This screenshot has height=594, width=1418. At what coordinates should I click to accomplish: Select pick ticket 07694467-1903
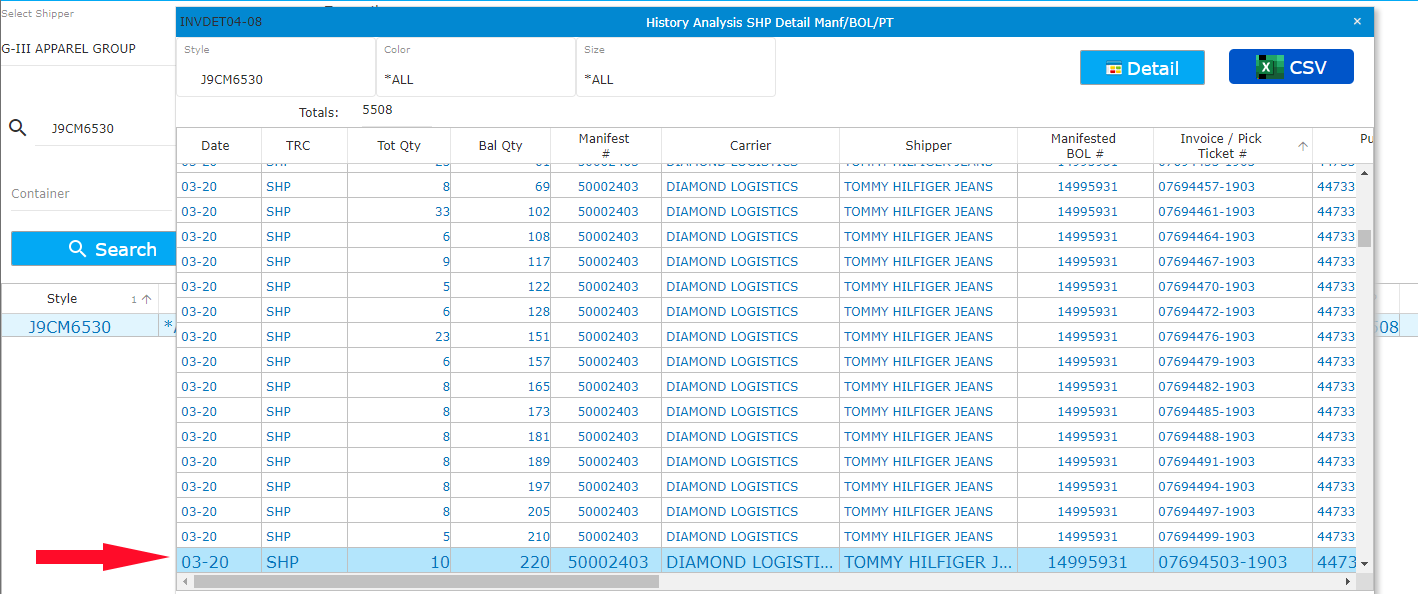(1206, 261)
